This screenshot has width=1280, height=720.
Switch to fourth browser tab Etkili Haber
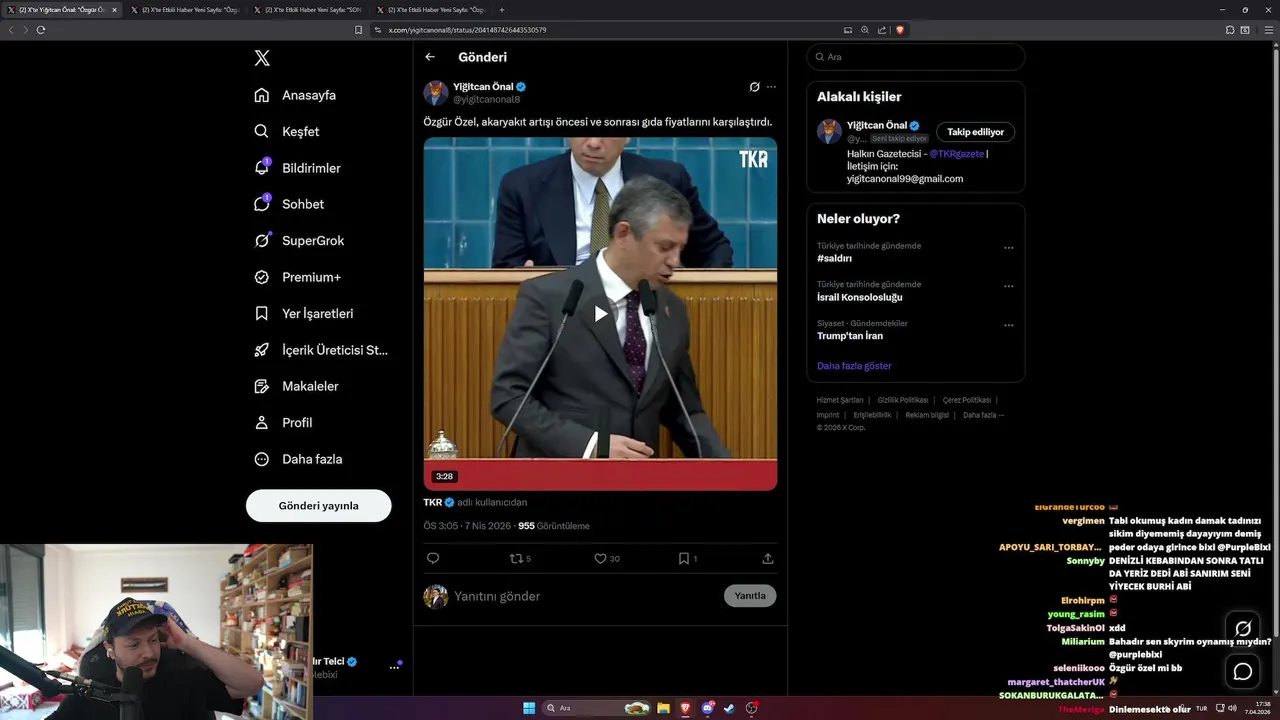(430, 10)
